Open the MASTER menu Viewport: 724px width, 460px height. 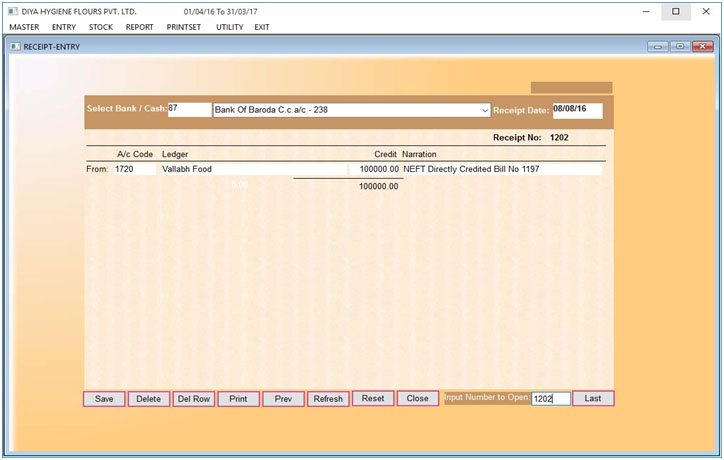point(24,27)
